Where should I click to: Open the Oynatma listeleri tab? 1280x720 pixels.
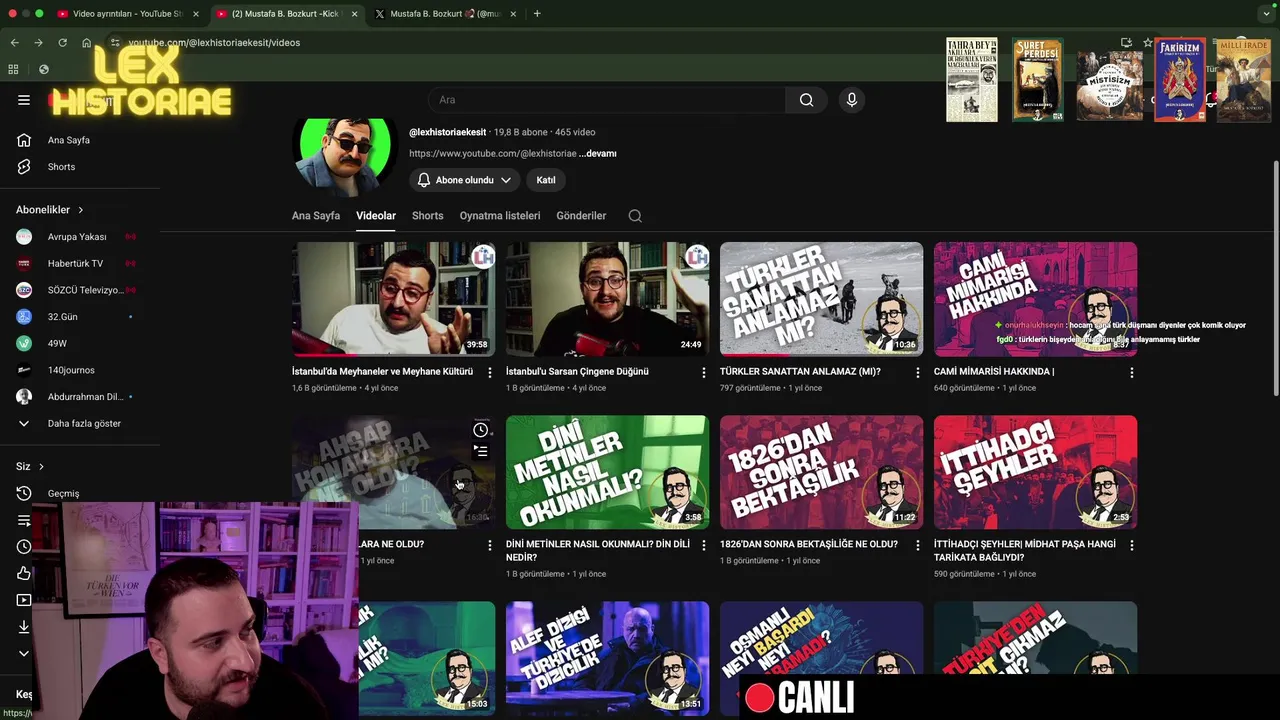[500, 216]
